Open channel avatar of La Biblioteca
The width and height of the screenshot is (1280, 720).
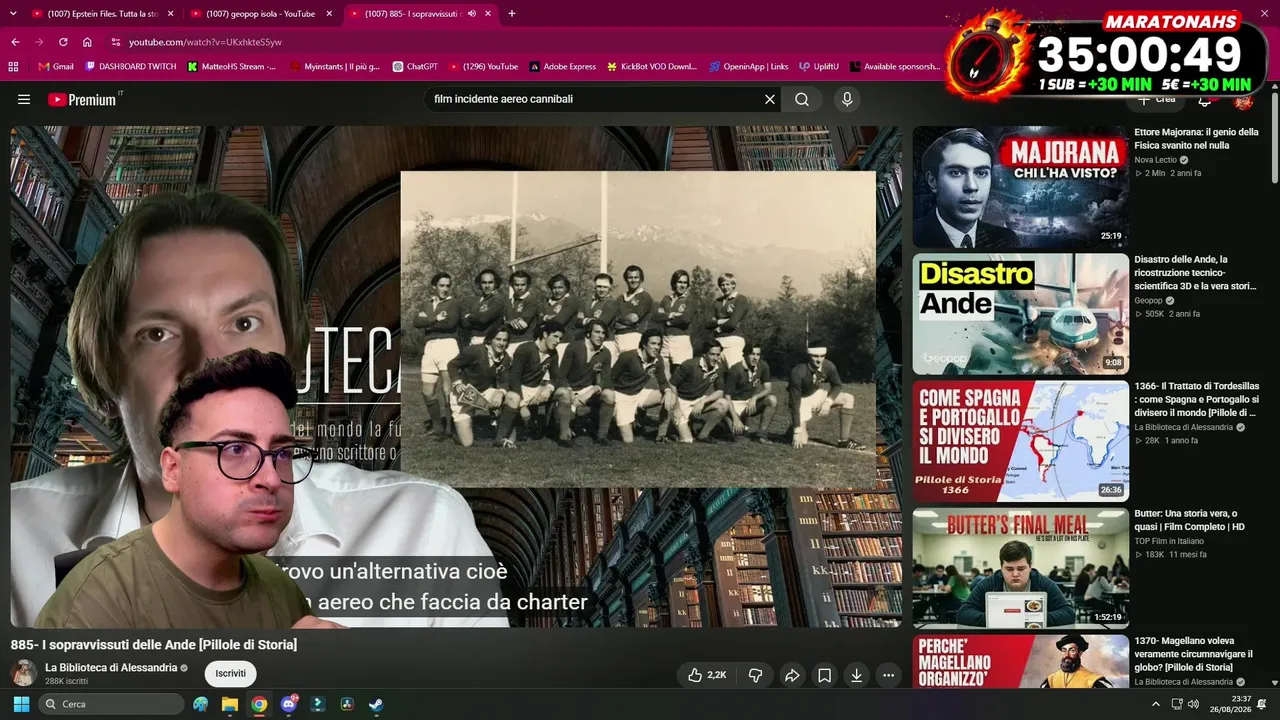click(x=24, y=673)
